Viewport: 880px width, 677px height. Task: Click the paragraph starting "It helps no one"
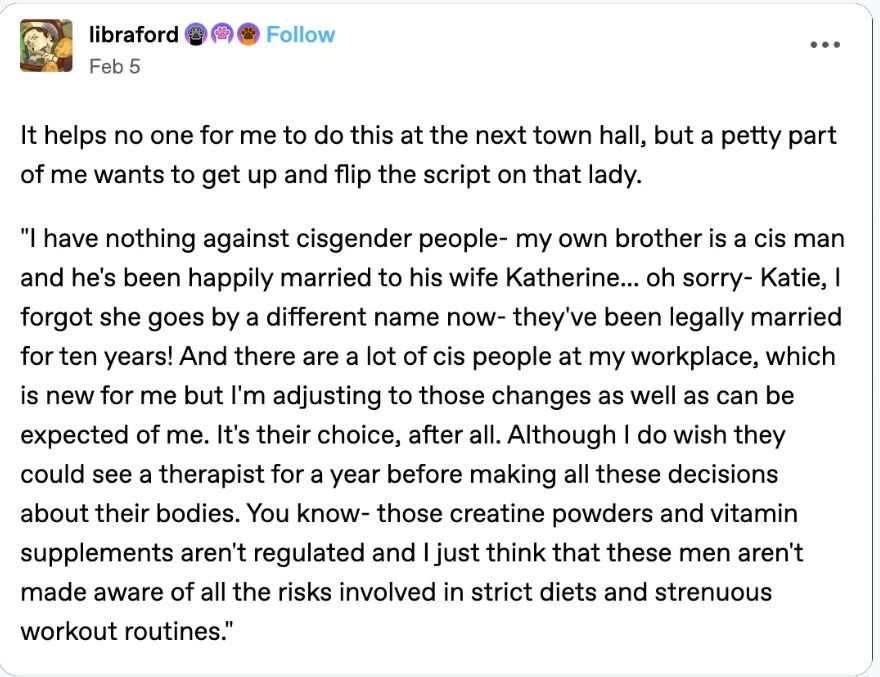click(x=428, y=155)
